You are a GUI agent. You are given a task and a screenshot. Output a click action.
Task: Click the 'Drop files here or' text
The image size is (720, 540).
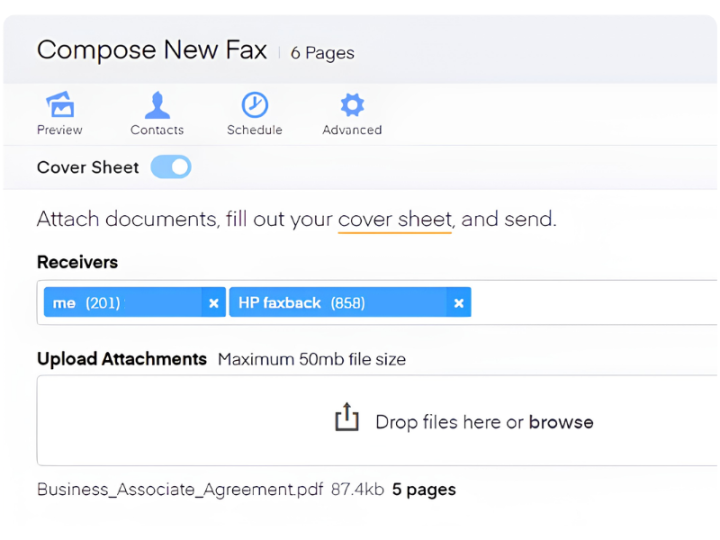pyautogui.click(x=450, y=422)
